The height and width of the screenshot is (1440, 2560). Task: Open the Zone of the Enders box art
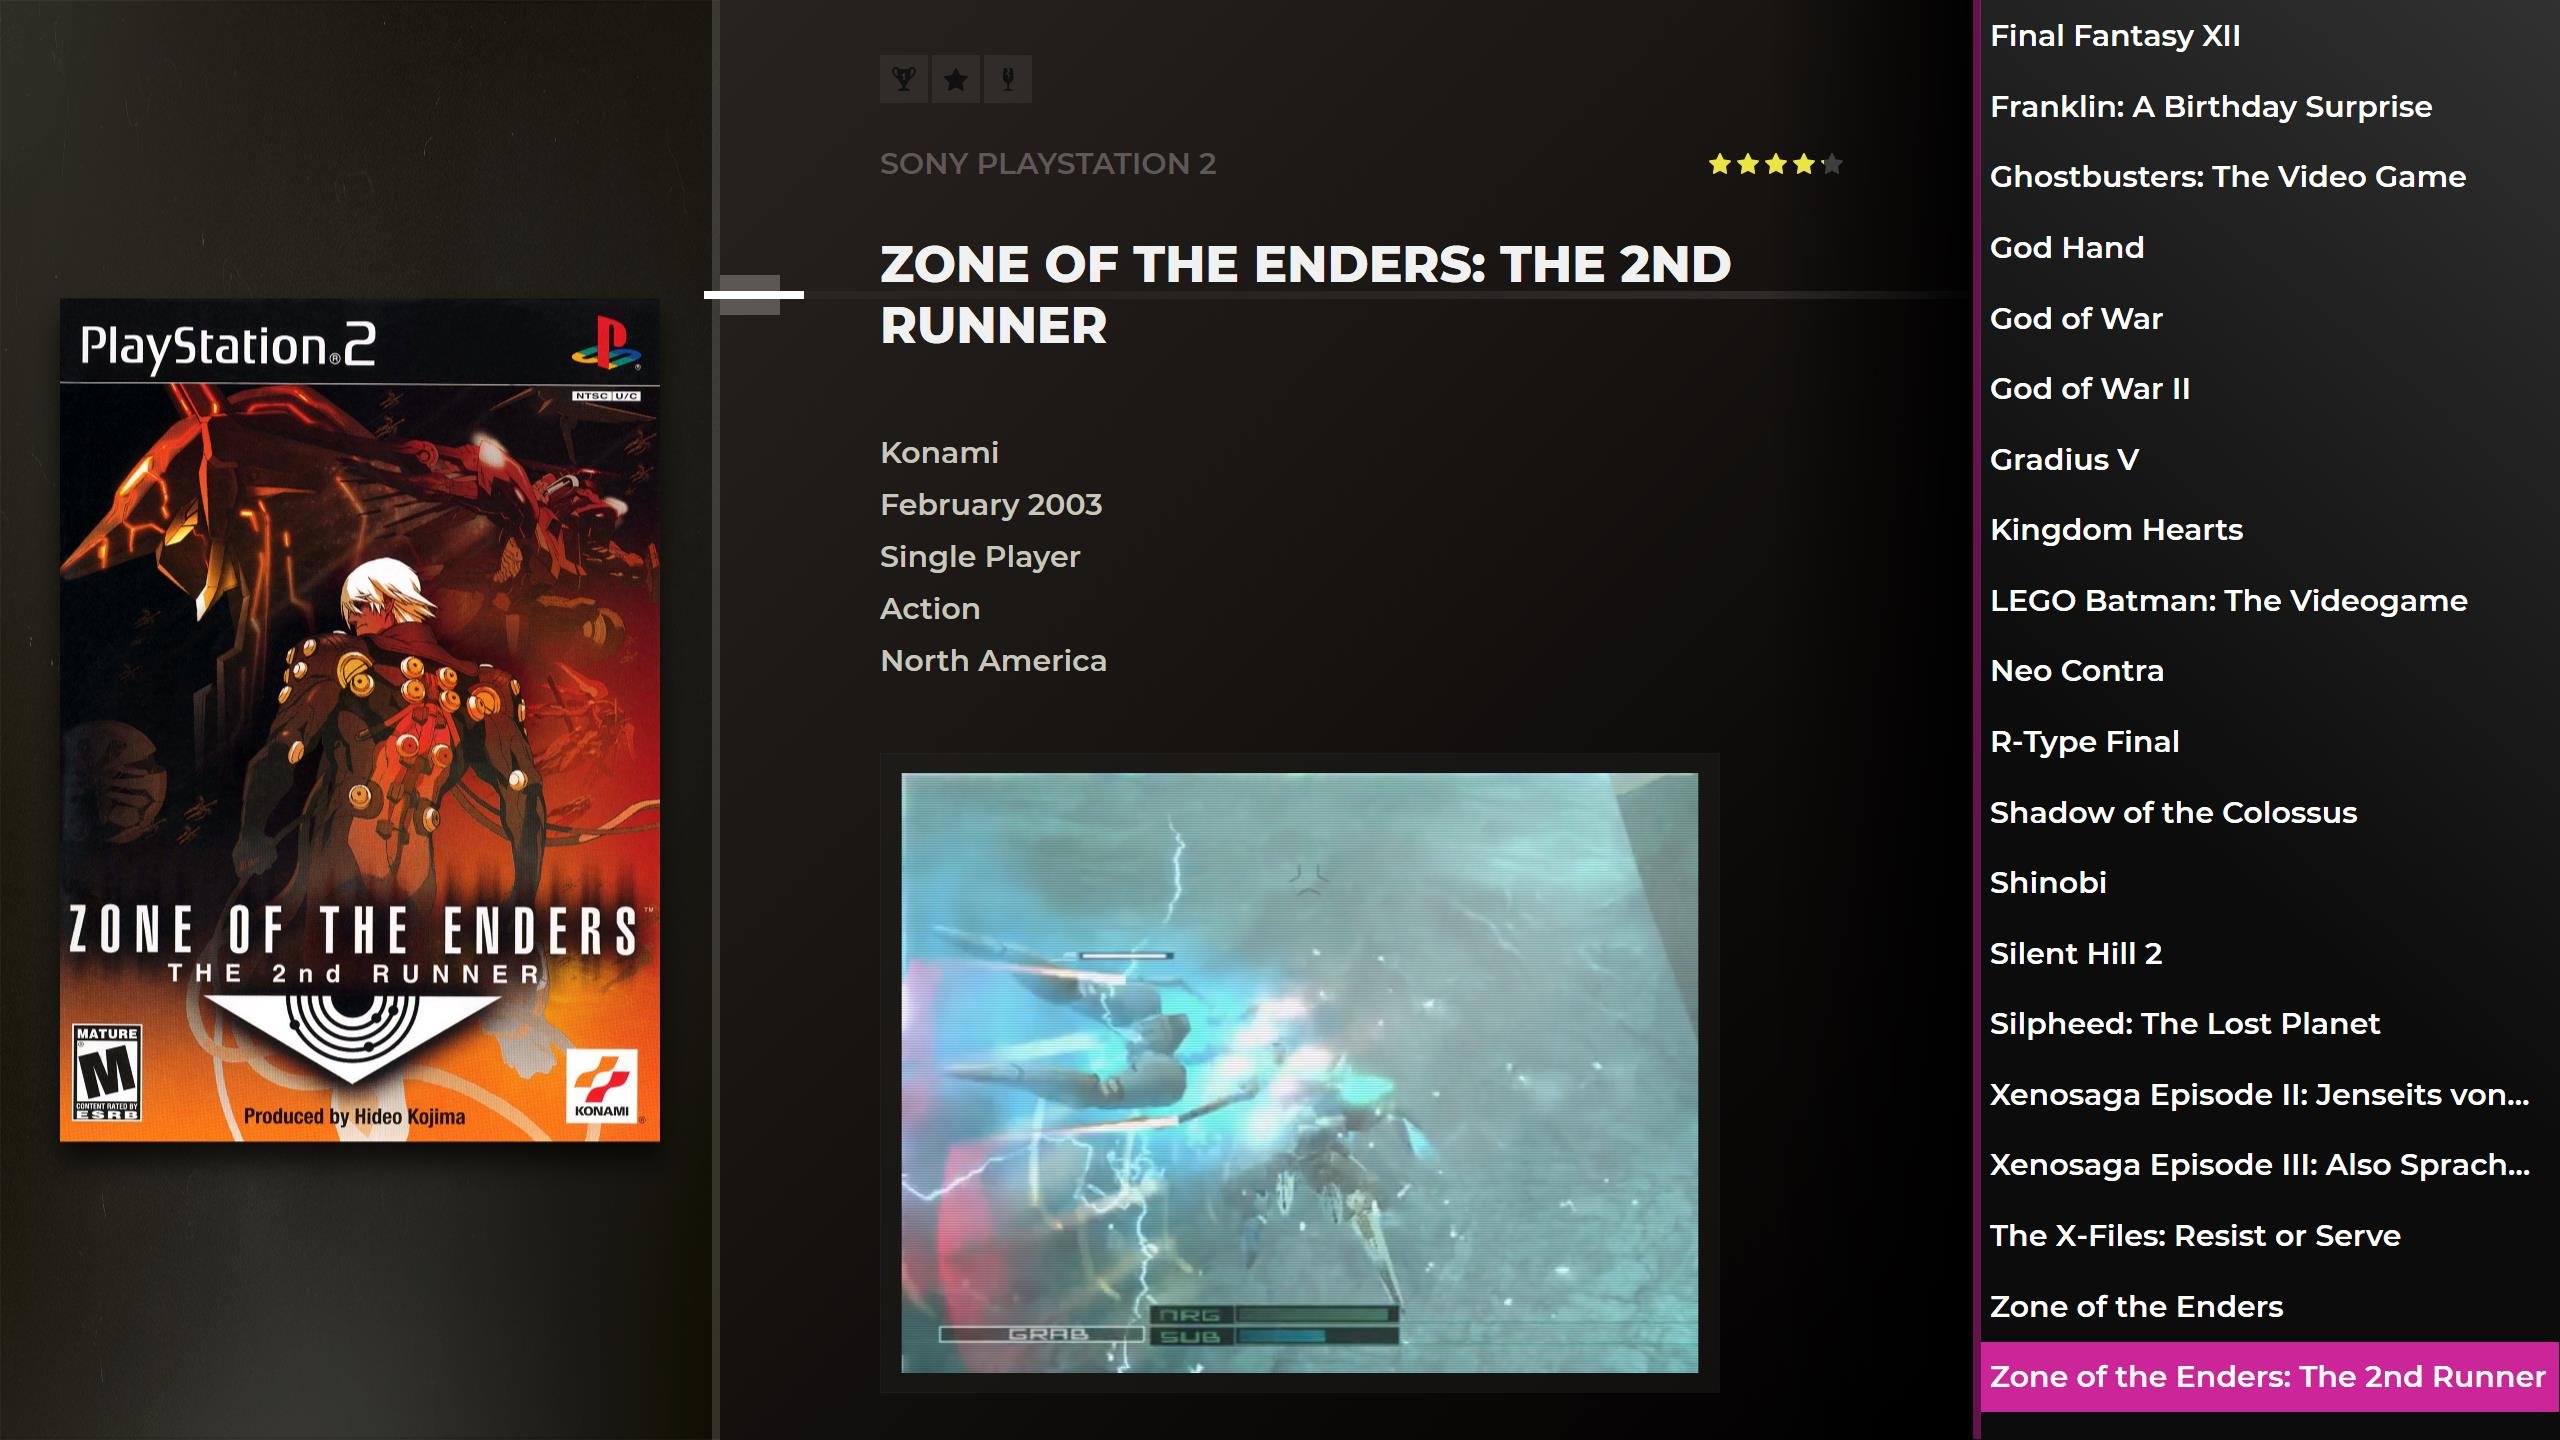[360, 720]
